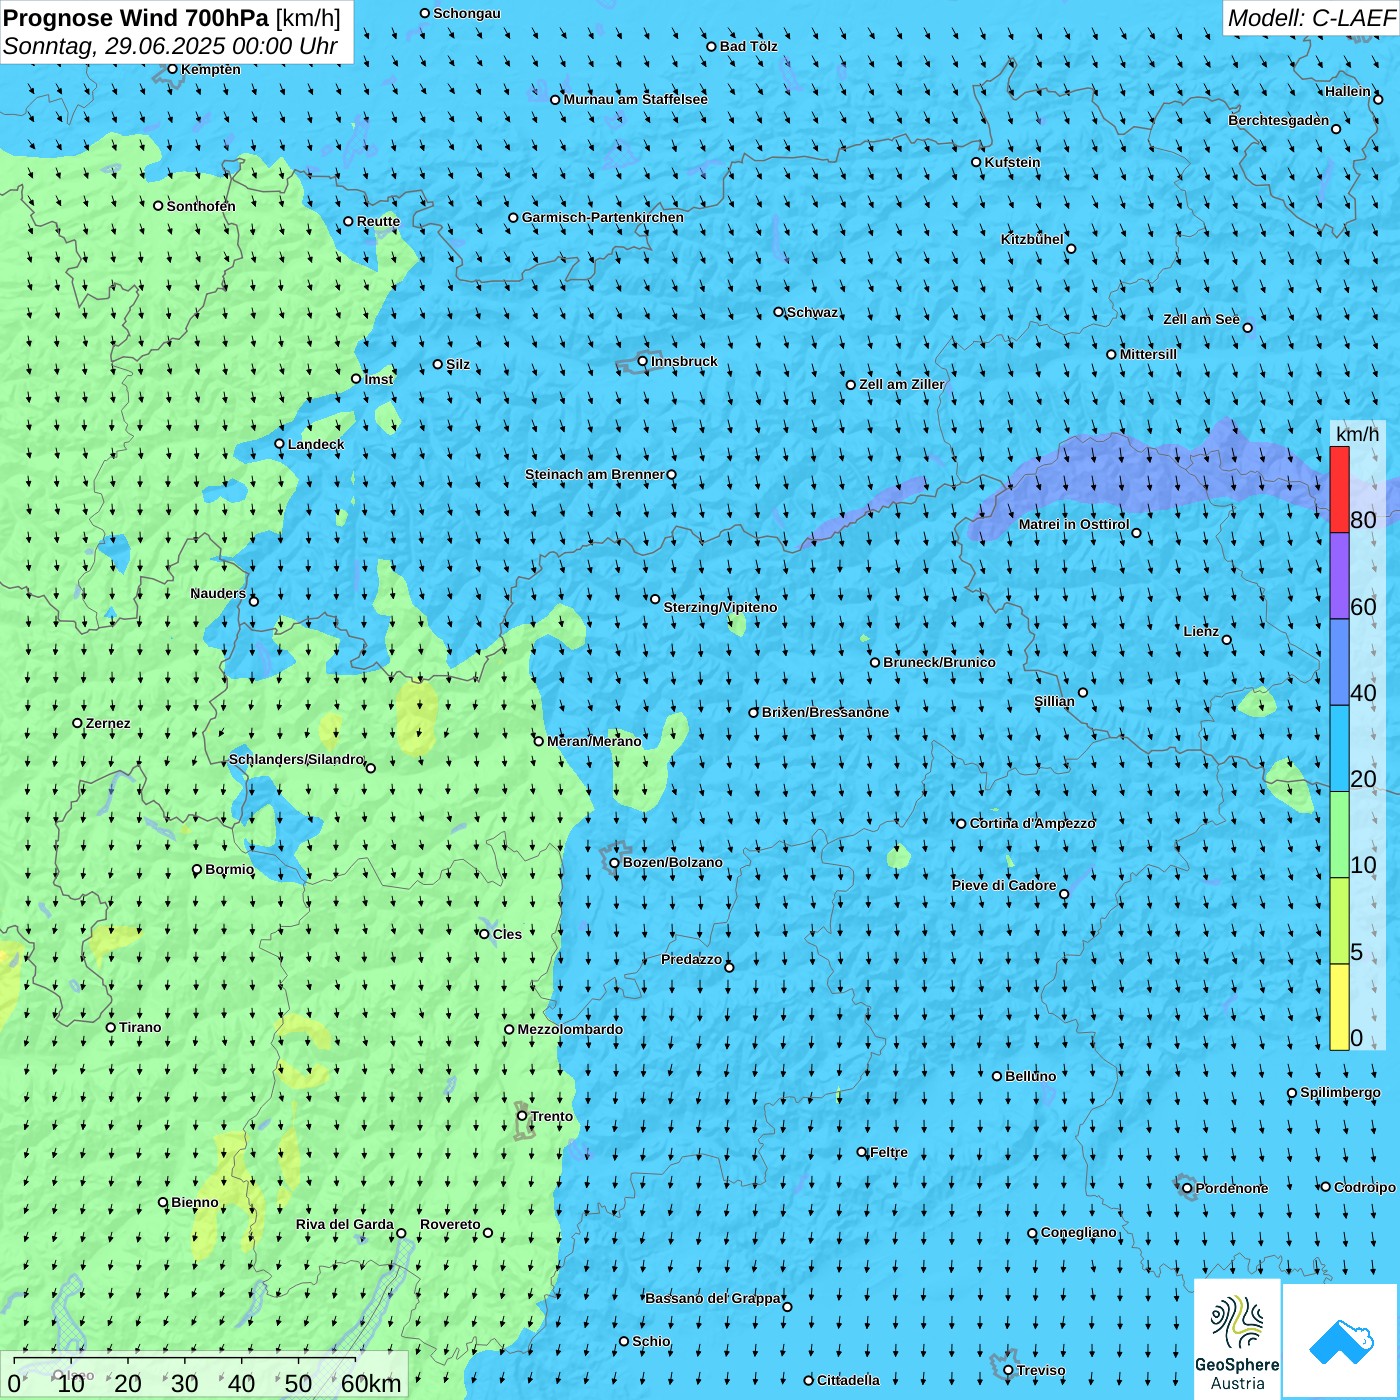The width and height of the screenshot is (1400, 1400).
Task: Click the 'Bassano del Grappa' label
Action: pyautogui.click(x=713, y=1298)
